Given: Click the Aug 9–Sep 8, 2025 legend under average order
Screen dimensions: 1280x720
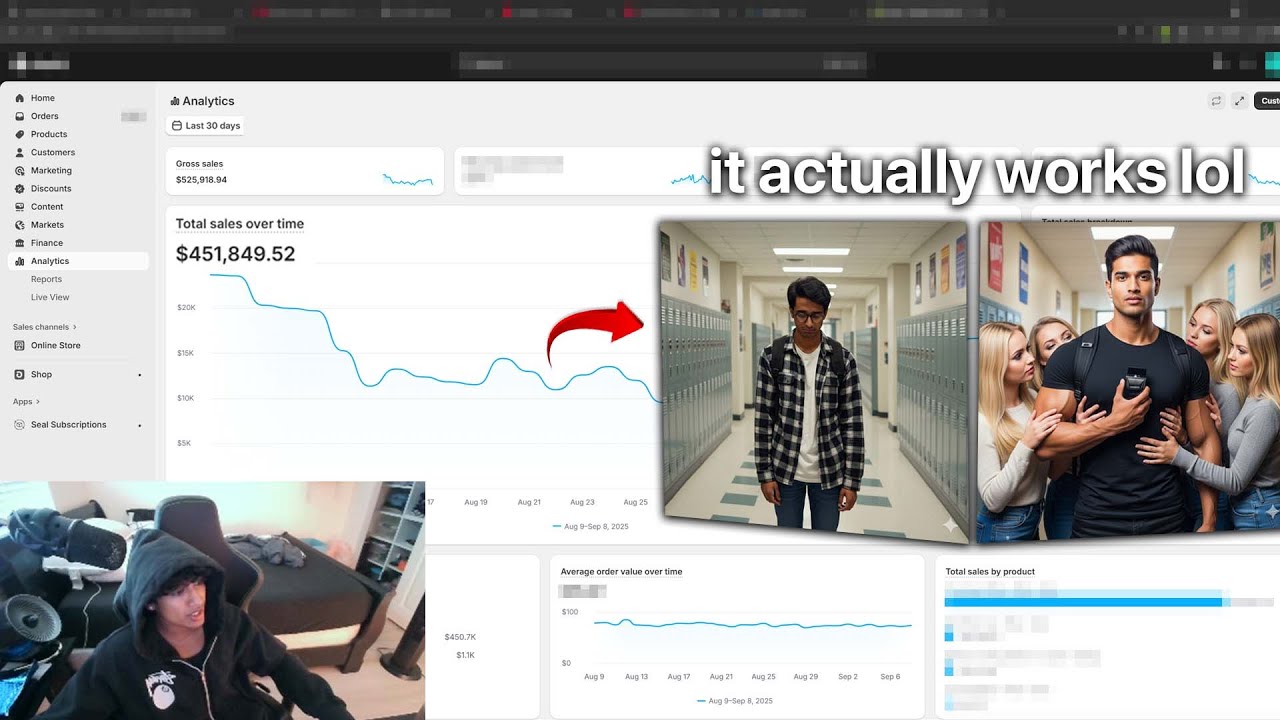Looking at the screenshot, I should [x=735, y=701].
